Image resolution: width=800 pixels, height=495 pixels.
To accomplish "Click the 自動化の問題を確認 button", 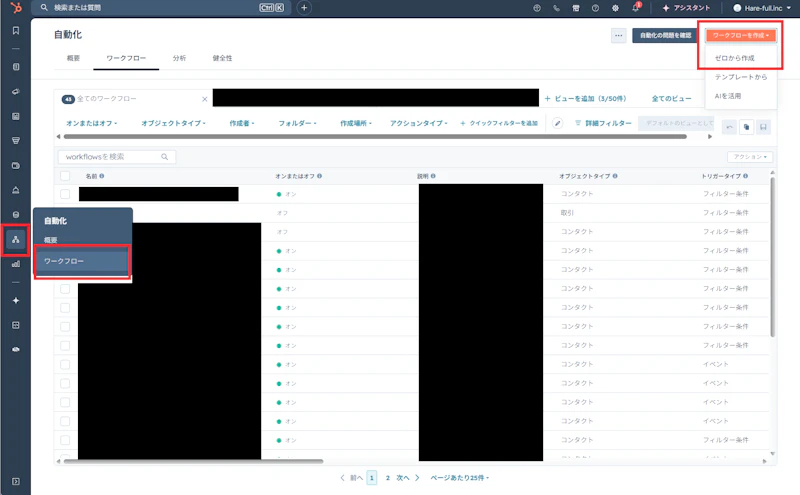I will [x=666, y=35].
